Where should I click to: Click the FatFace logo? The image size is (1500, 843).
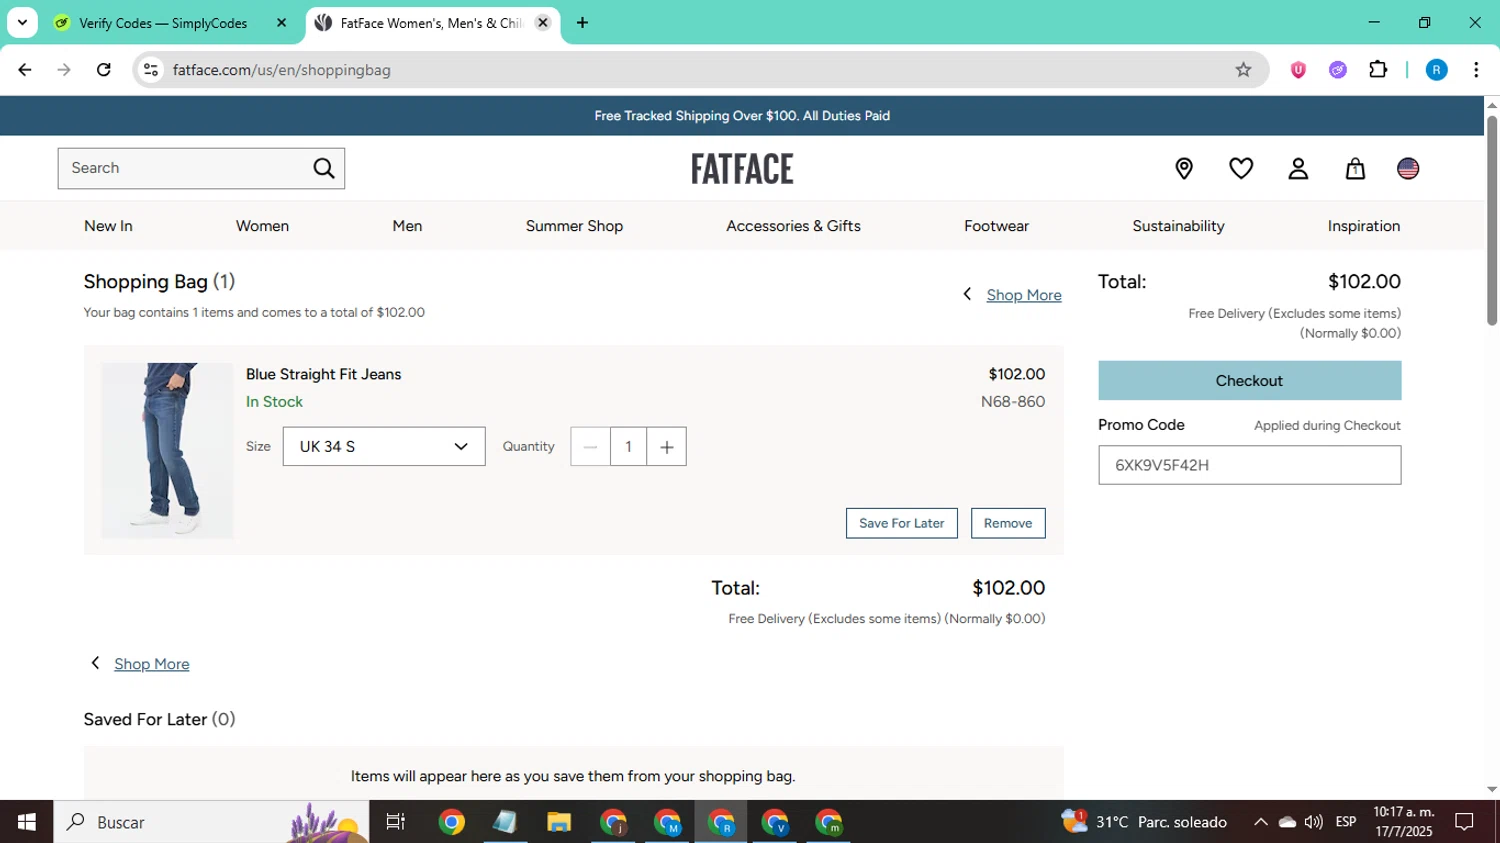(x=742, y=168)
